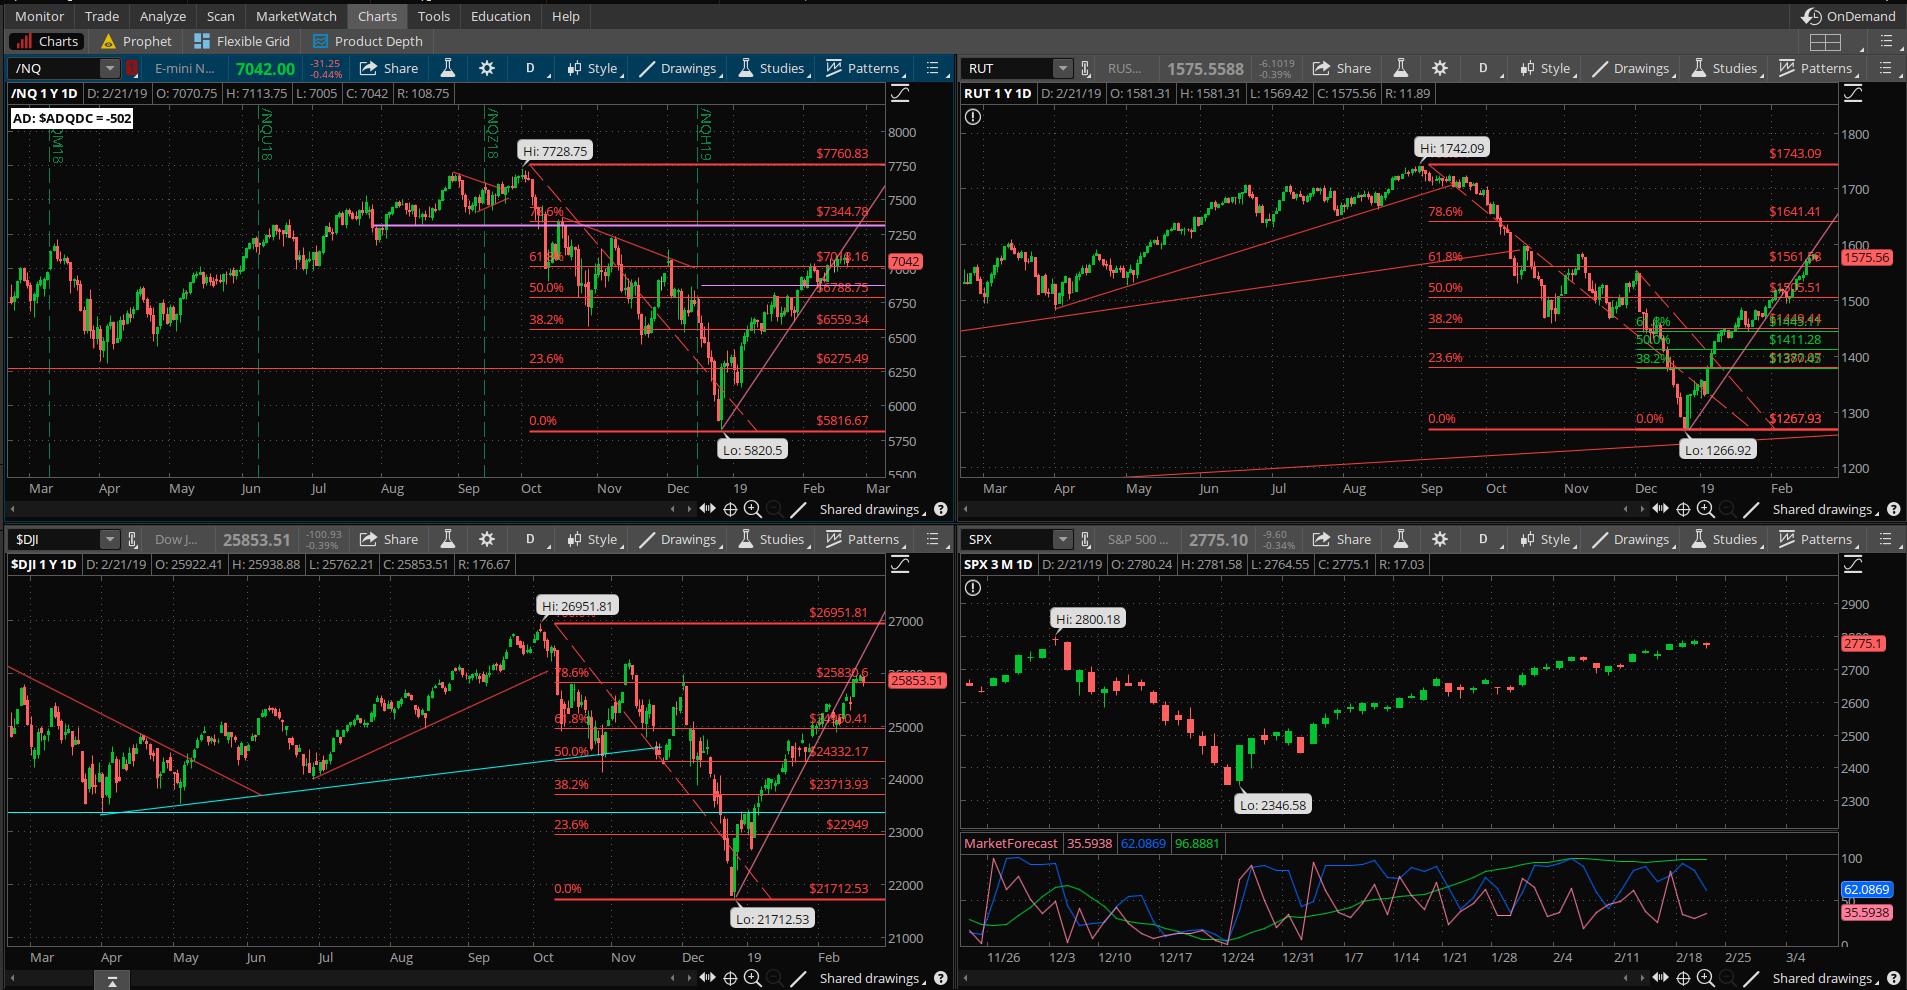The width and height of the screenshot is (1907, 990).
Task: Click the symbol link icon on RUT chart
Action: coord(1085,68)
